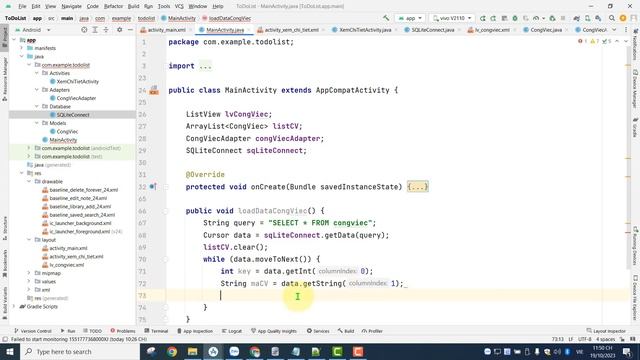The height and width of the screenshot is (360, 640).
Task: Click the Windows Start button
Action: [x=9, y=351]
